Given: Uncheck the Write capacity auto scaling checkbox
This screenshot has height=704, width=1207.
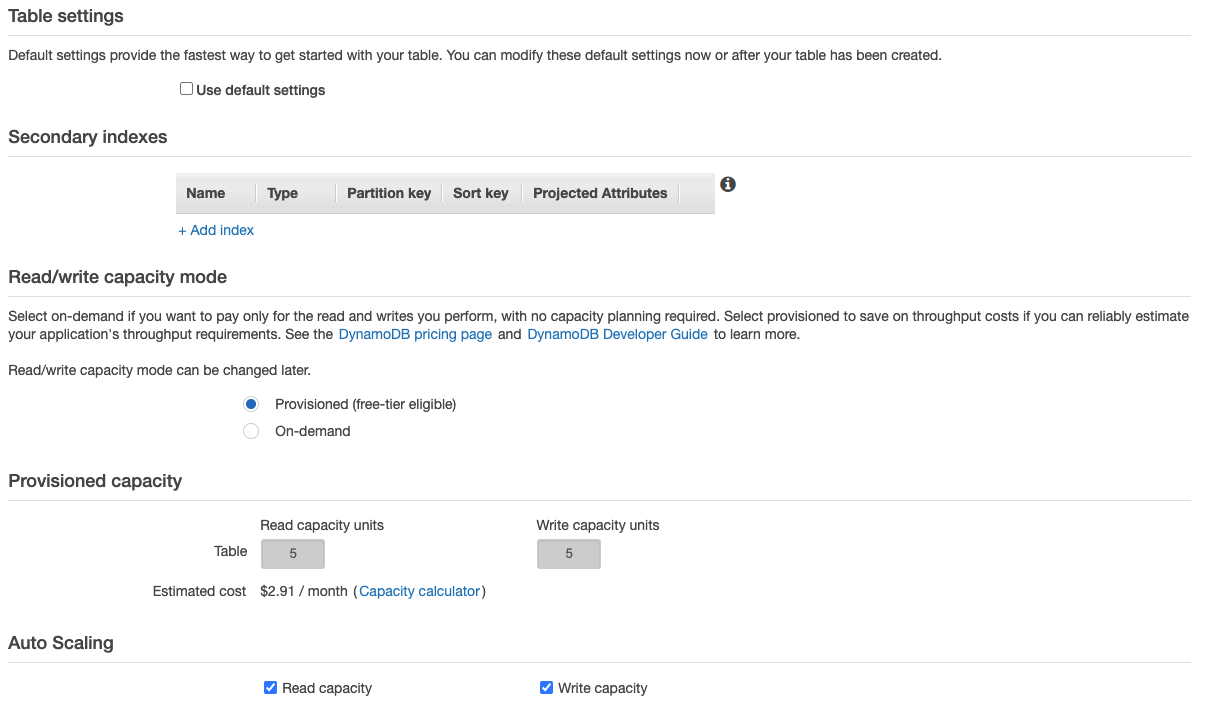Looking at the screenshot, I should tap(546, 688).
